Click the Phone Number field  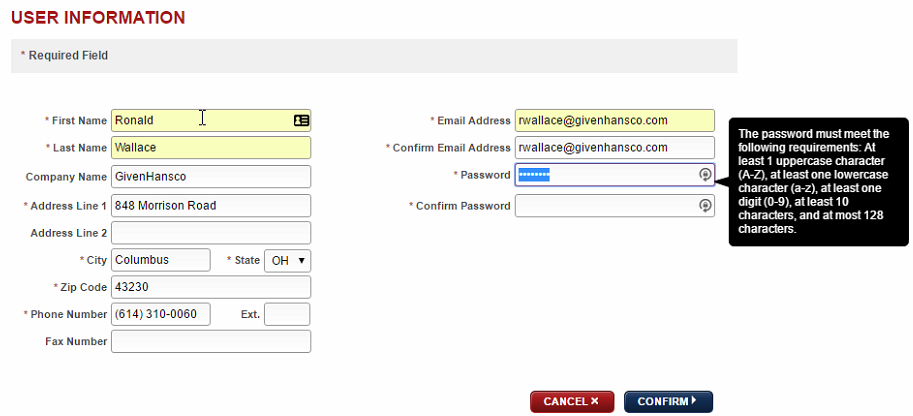[161, 314]
